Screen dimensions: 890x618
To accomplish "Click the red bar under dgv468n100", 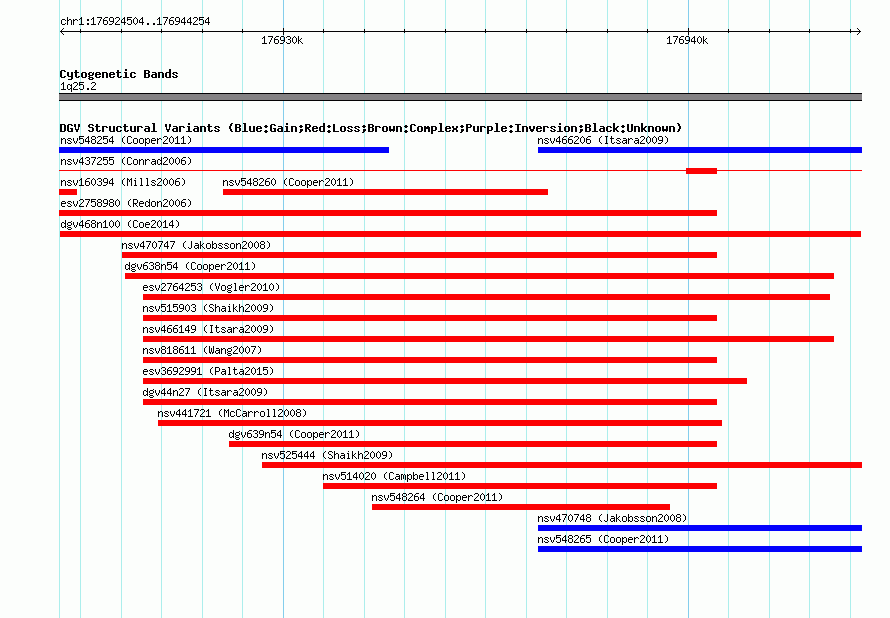I will pos(460,234).
